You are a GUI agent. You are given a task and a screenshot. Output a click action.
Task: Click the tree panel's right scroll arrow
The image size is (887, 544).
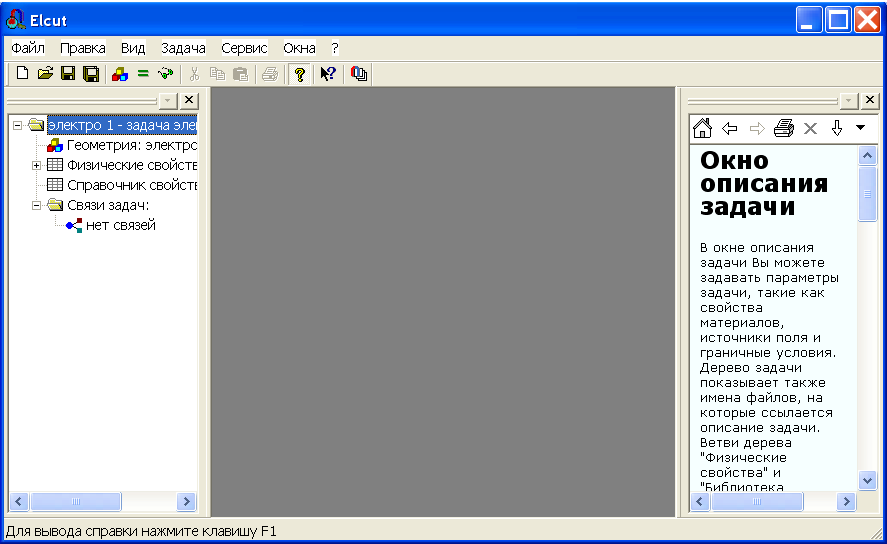tap(186, 502)
